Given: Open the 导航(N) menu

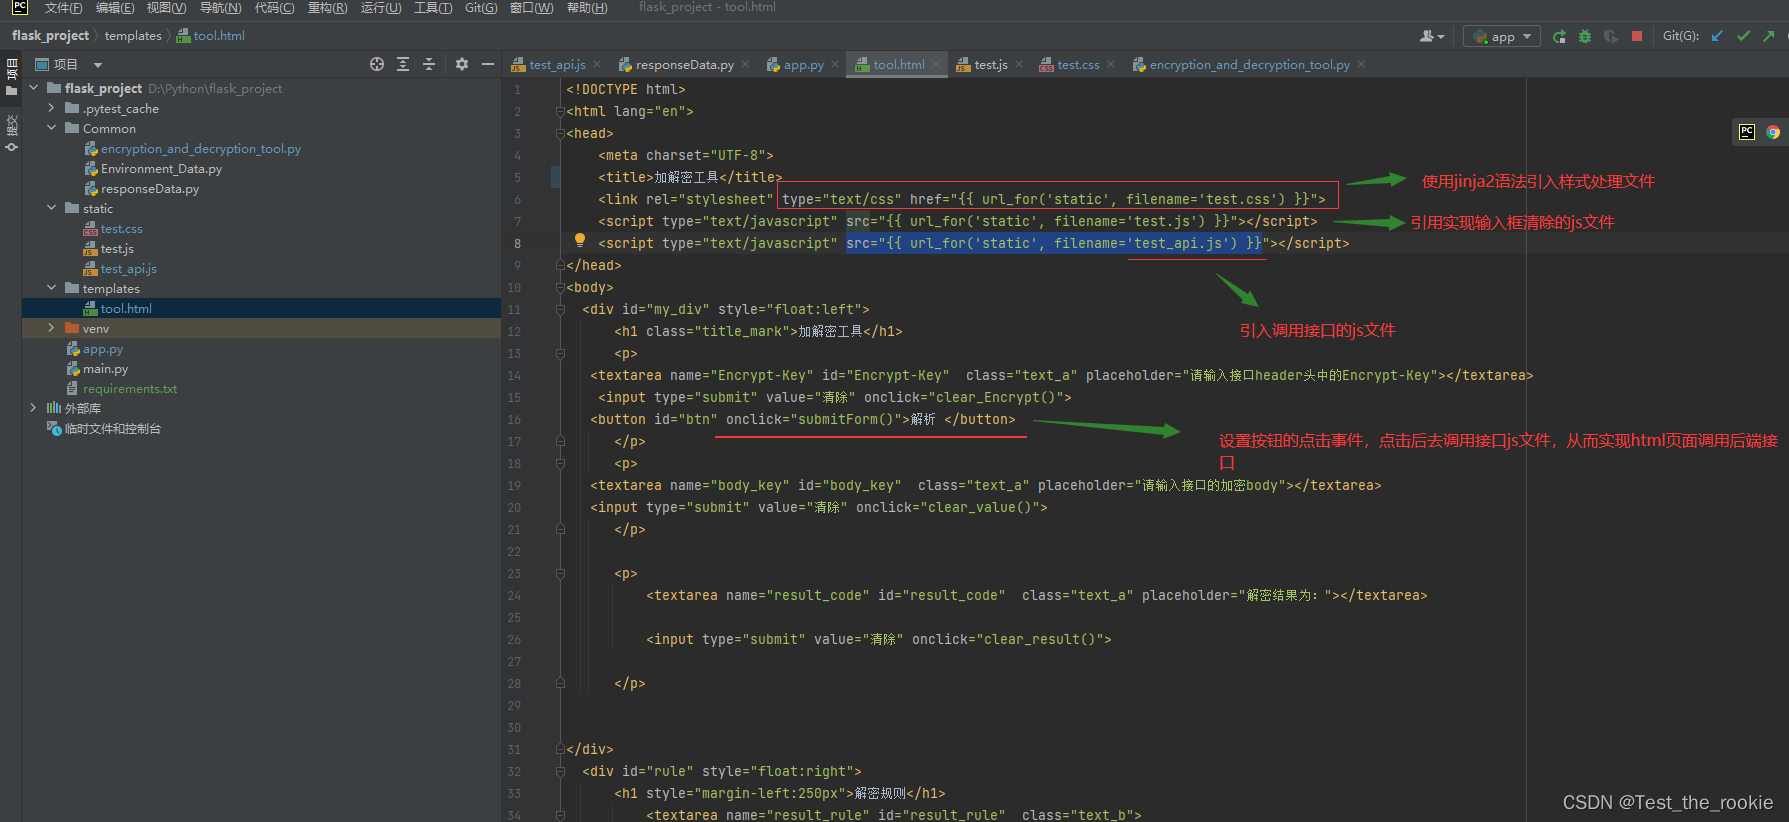Looking at the screenshot, I should (220, 8).
